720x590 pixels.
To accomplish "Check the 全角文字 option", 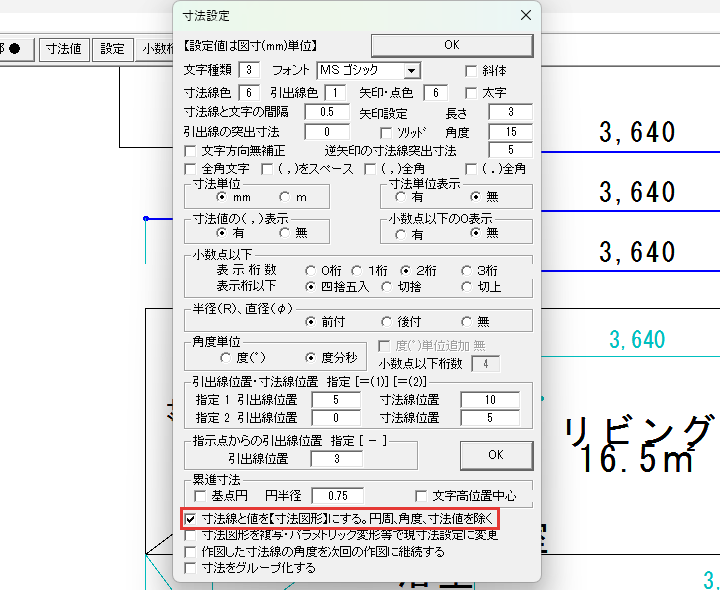I will [x=190, y=169].
